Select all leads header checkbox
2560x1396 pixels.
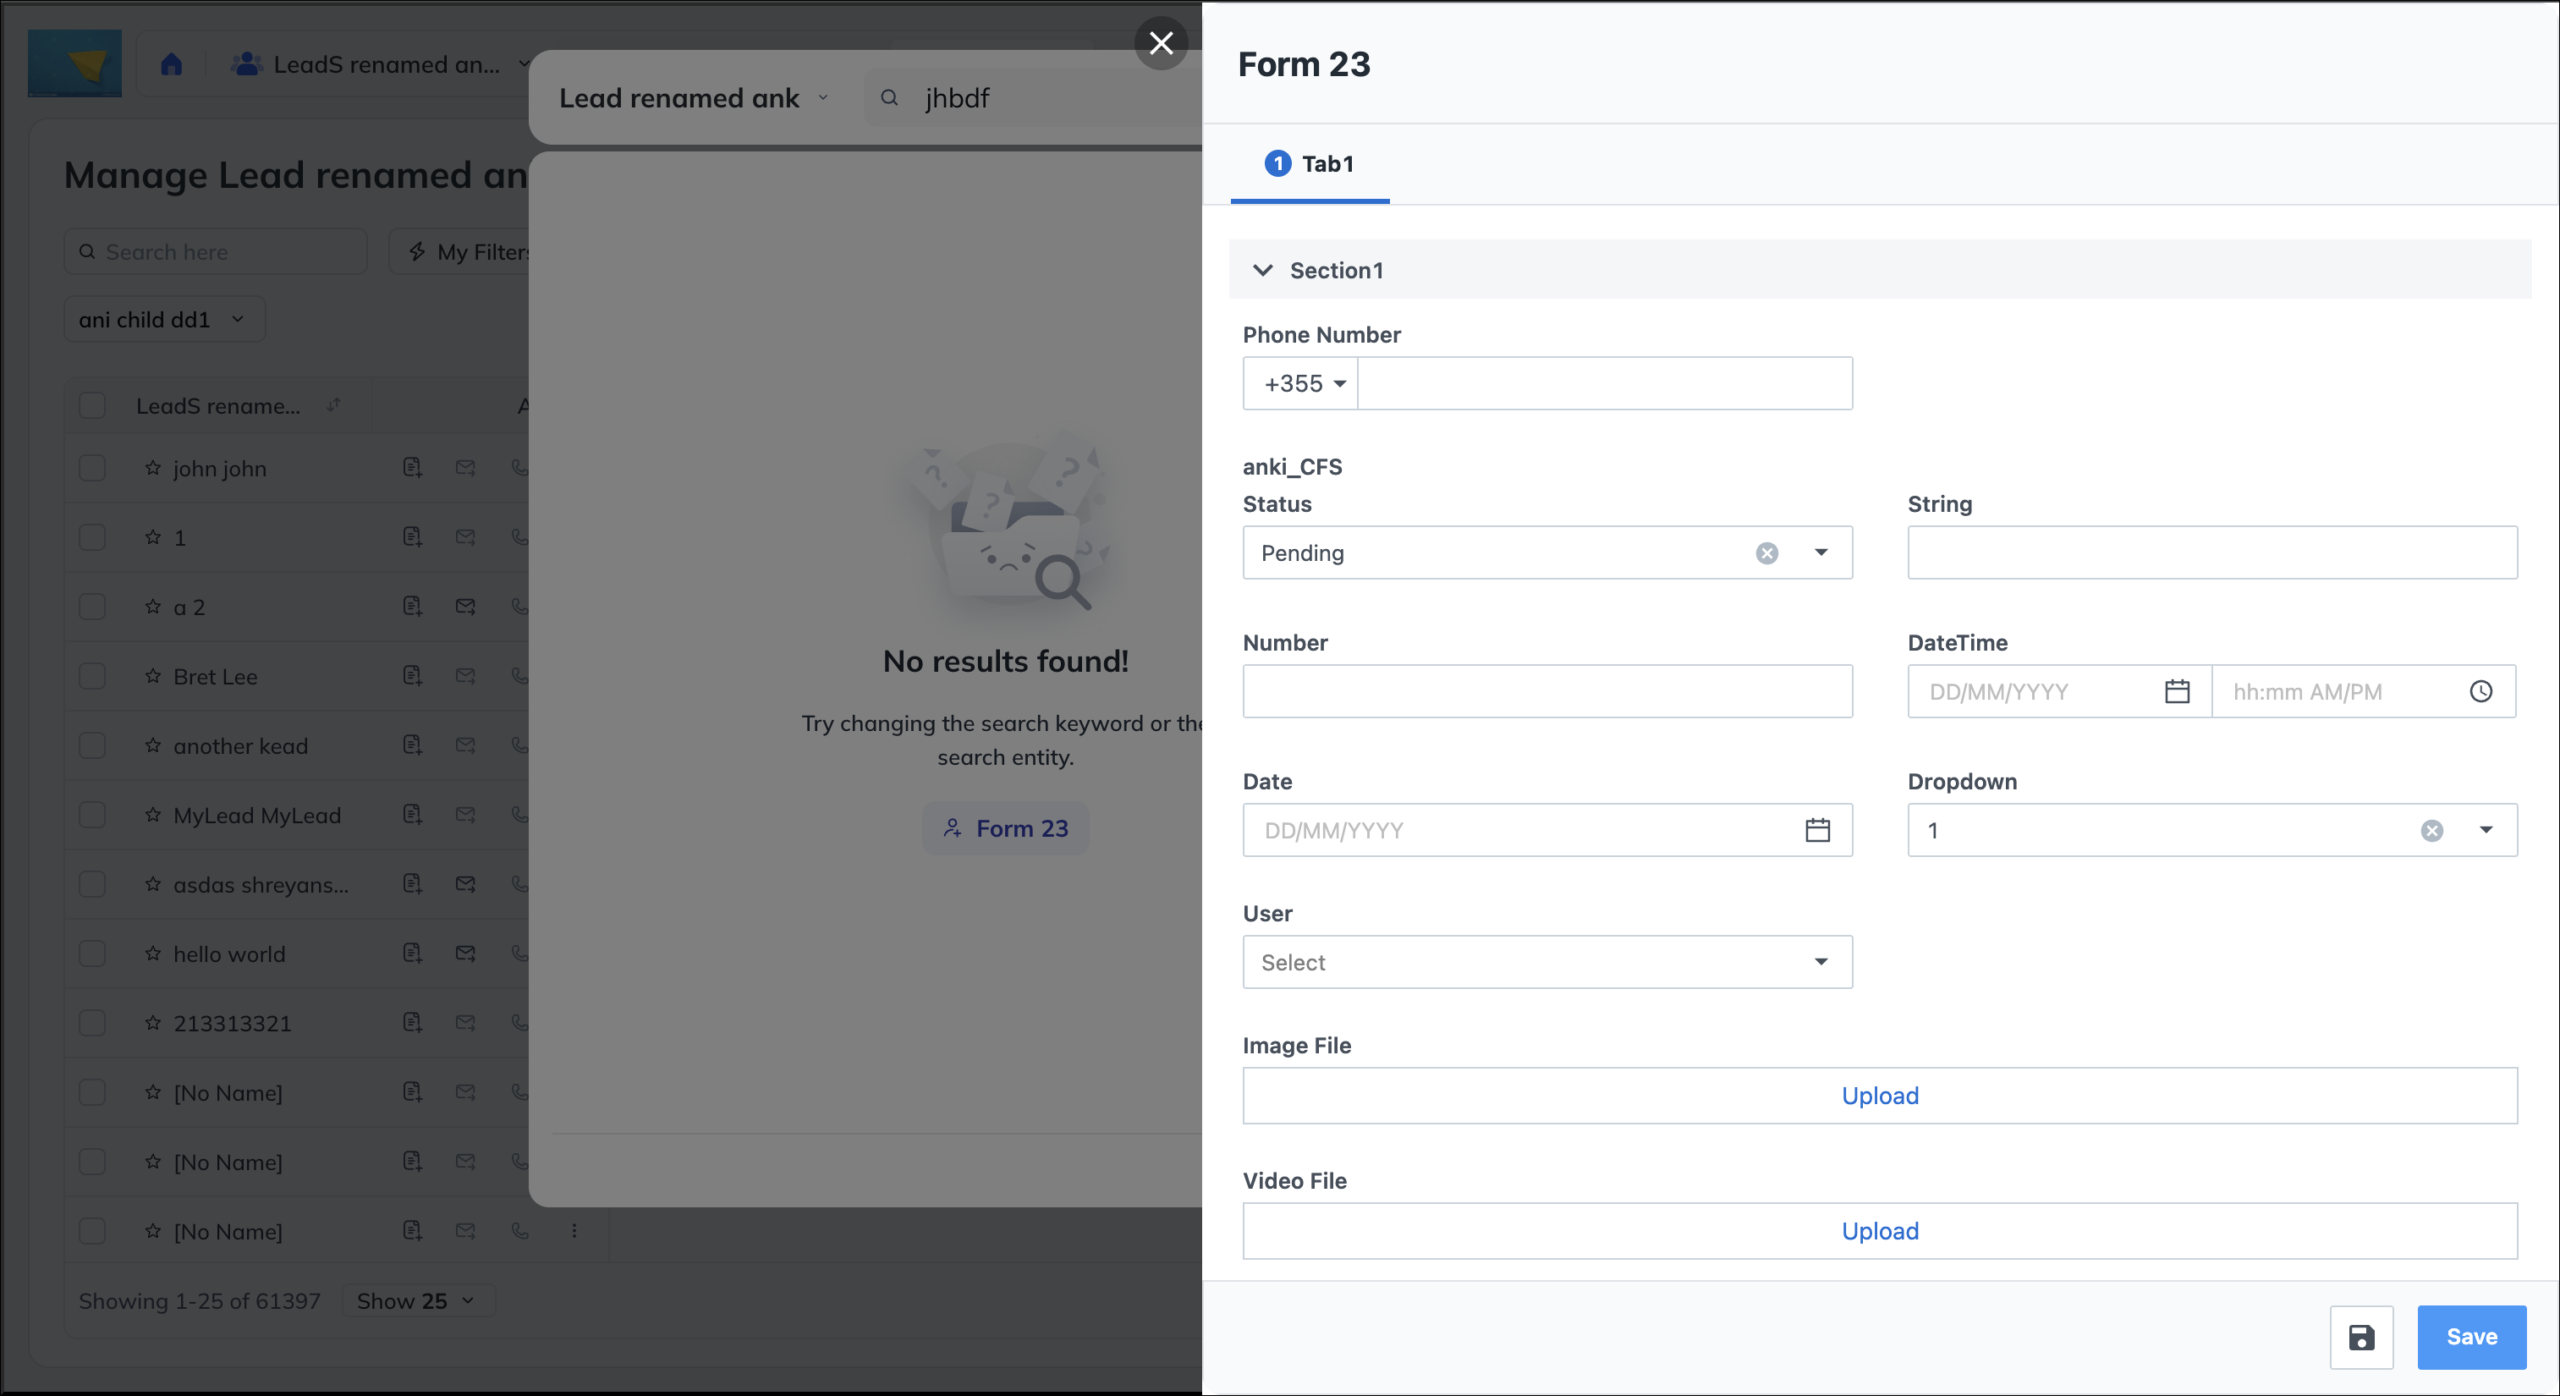pos(92,405)
